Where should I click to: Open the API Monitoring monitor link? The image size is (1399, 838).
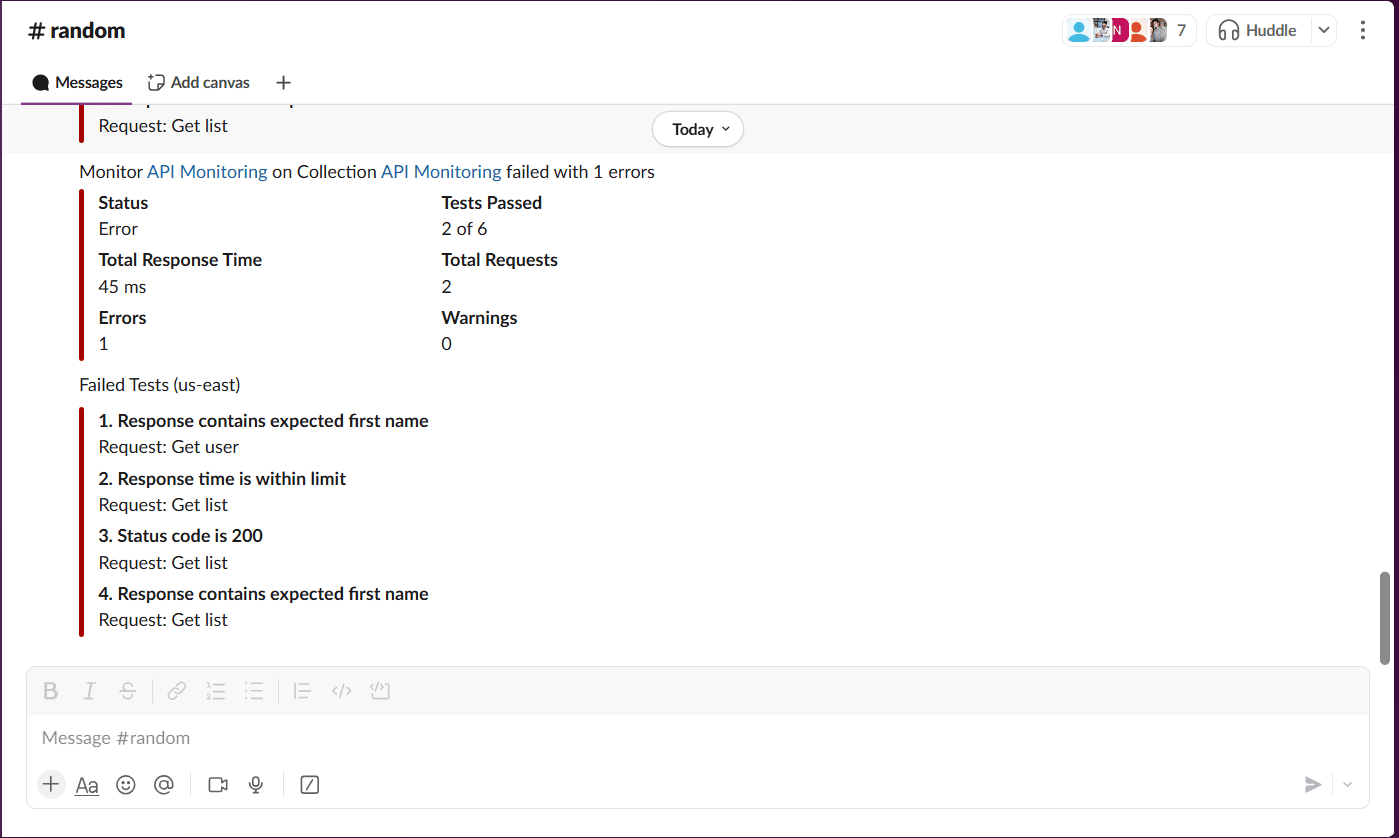tap(207, 172)
